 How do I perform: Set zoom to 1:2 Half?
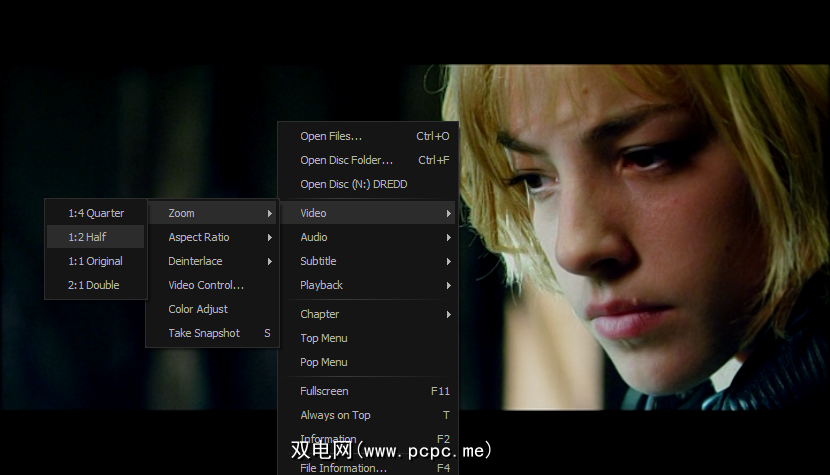(x=96, y=237)
